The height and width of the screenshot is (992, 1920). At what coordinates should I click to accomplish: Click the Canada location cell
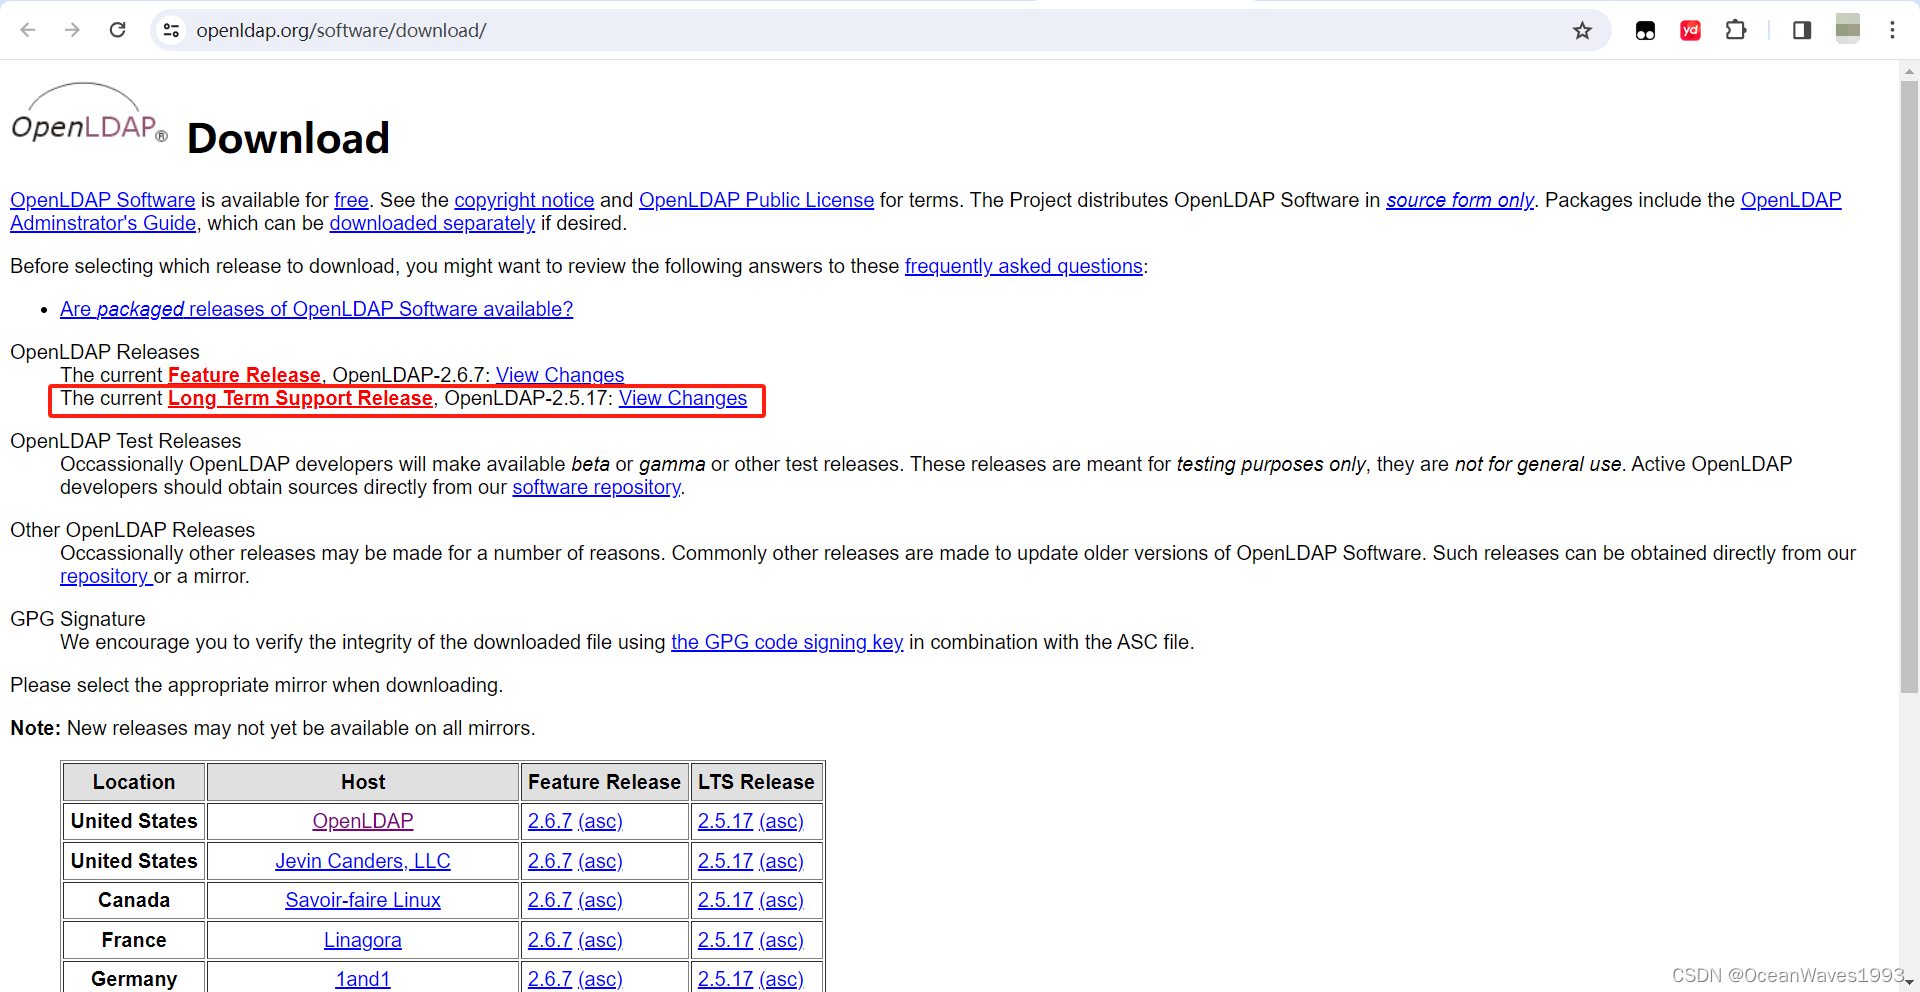134,900
